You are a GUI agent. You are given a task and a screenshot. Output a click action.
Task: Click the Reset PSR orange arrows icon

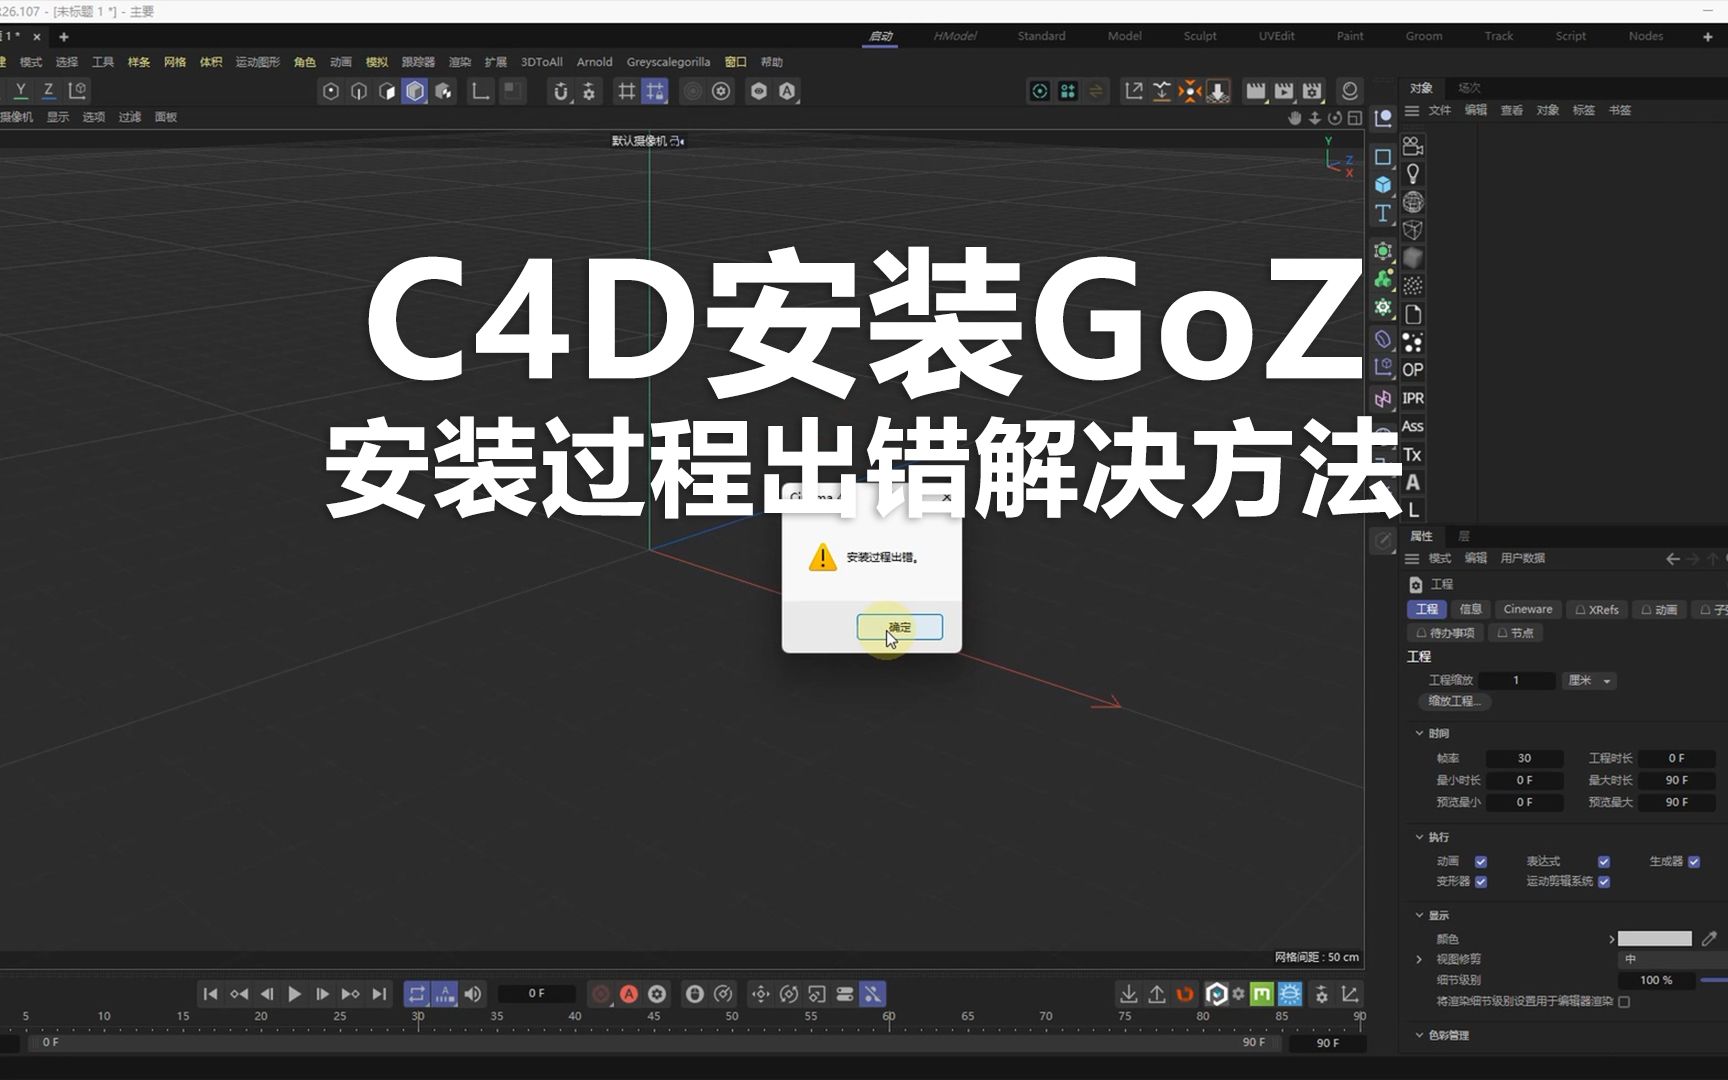(1190, 92)
